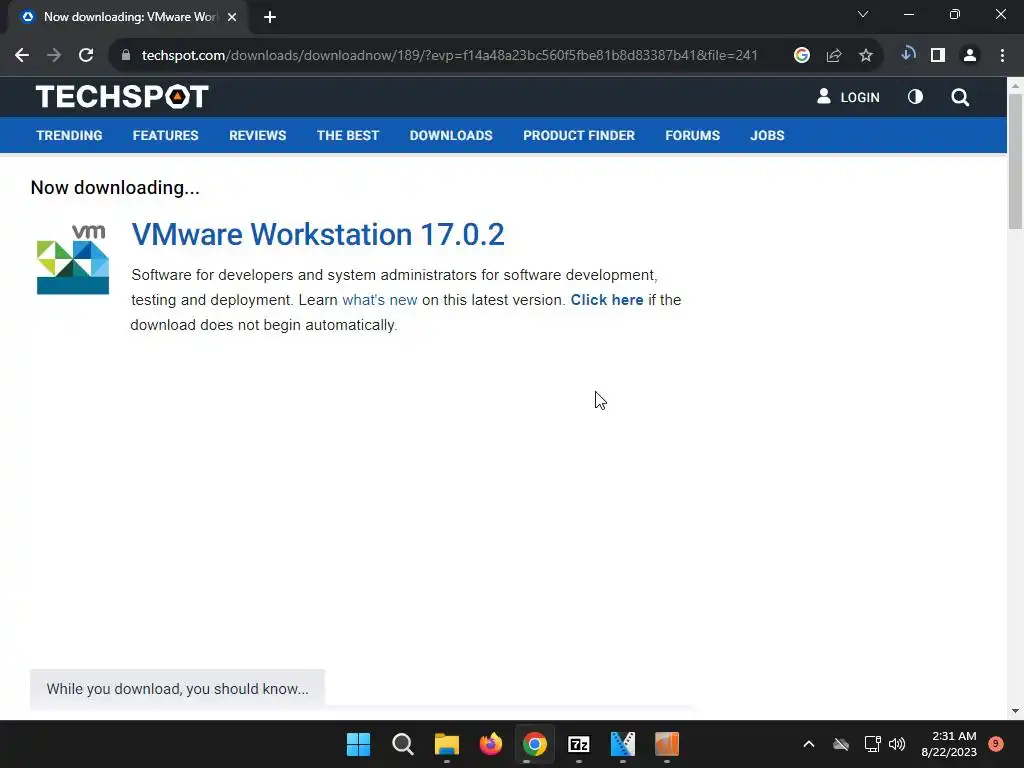This screenshot has width=1024, height=768.
Task: Select the 'While you download' tab
Action: 178,688
